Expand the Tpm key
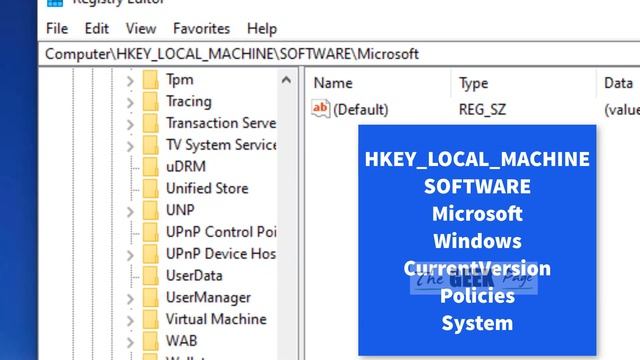The height and width of the screenshot is (360, 640). pyautogui.click(x=130, y=80)
